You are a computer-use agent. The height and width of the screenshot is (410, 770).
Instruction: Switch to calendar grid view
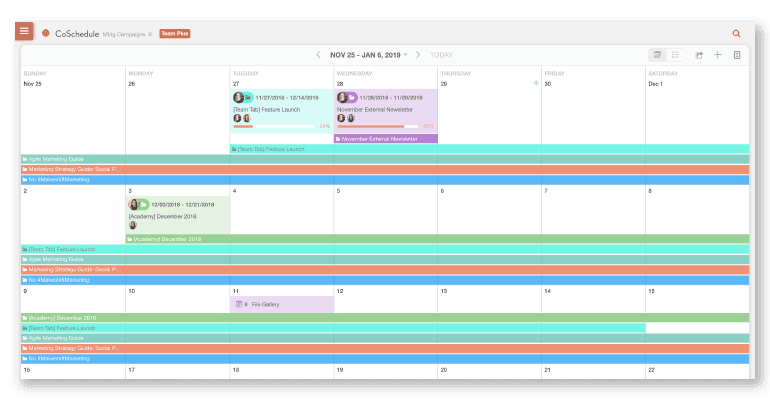tap(657, 55)
